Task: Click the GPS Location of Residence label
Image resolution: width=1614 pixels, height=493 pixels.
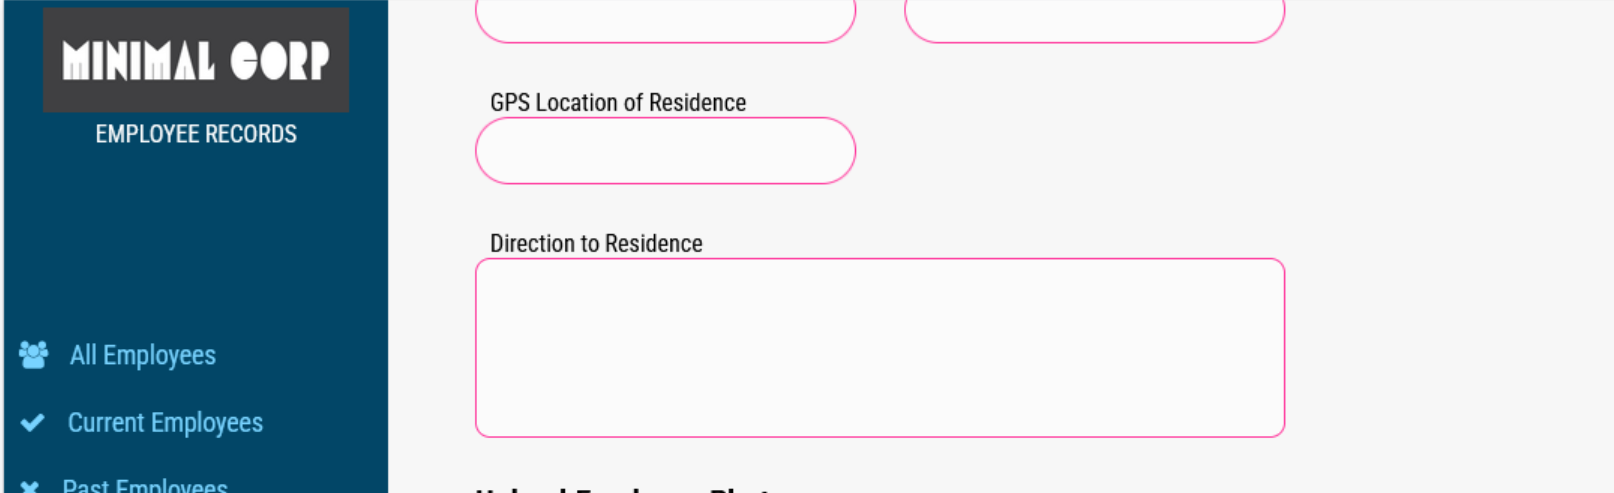Action: tap(618, 103)
